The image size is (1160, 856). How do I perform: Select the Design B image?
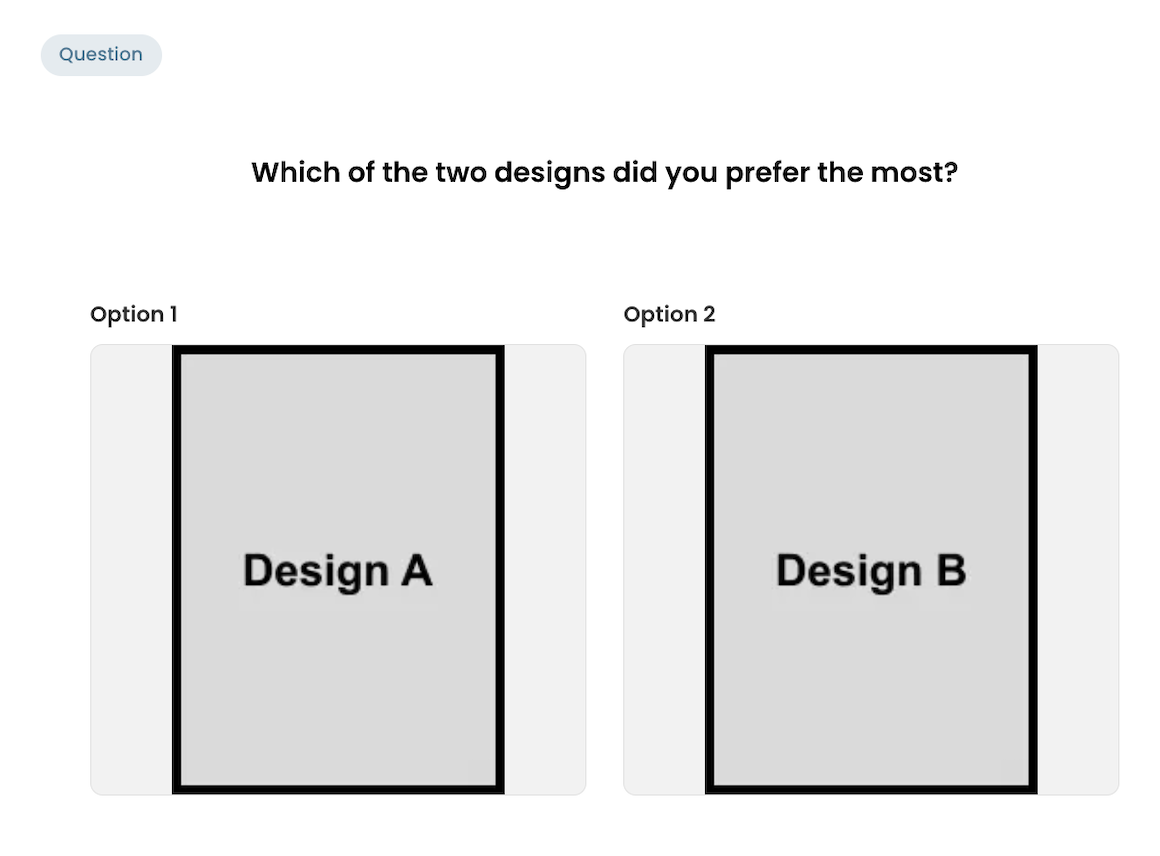point(871,570)
